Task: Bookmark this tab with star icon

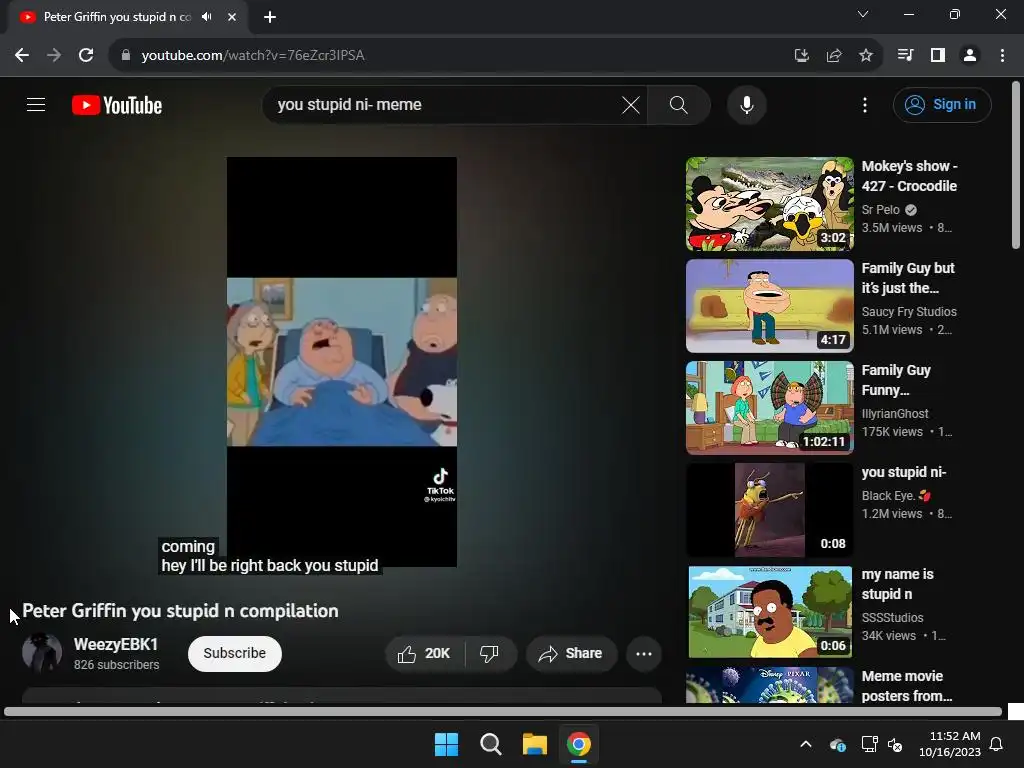Action: [865, 56]
